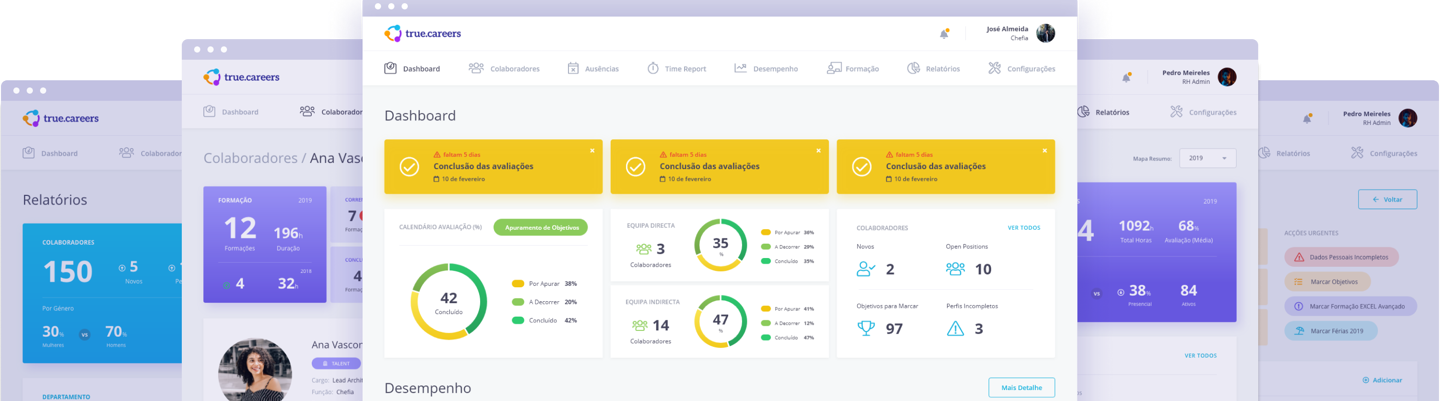Open Configurações tab in front window
The height and width of the screenshot is (401, 1440).
(1021, 69)
